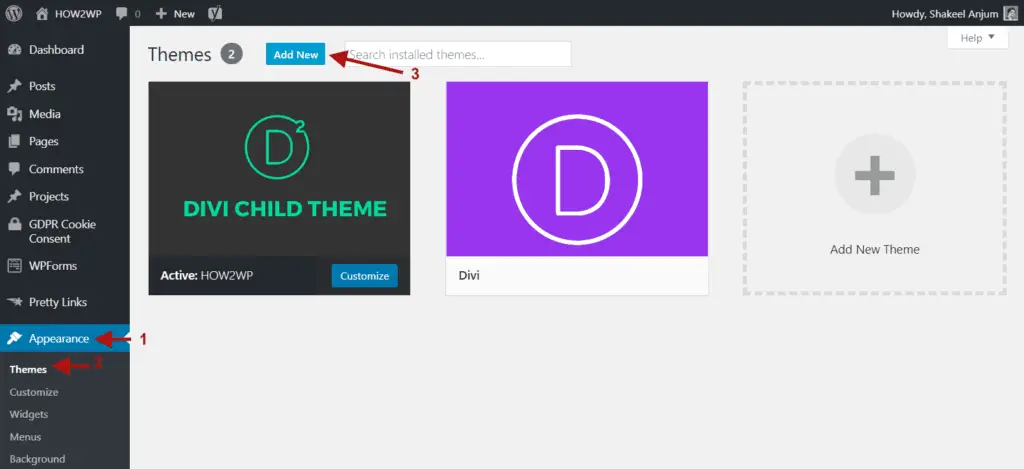The height and width of the screenshot is (469, 1024).
Task: Expand the Help dropdown tab
Action: tap(978, 38)
